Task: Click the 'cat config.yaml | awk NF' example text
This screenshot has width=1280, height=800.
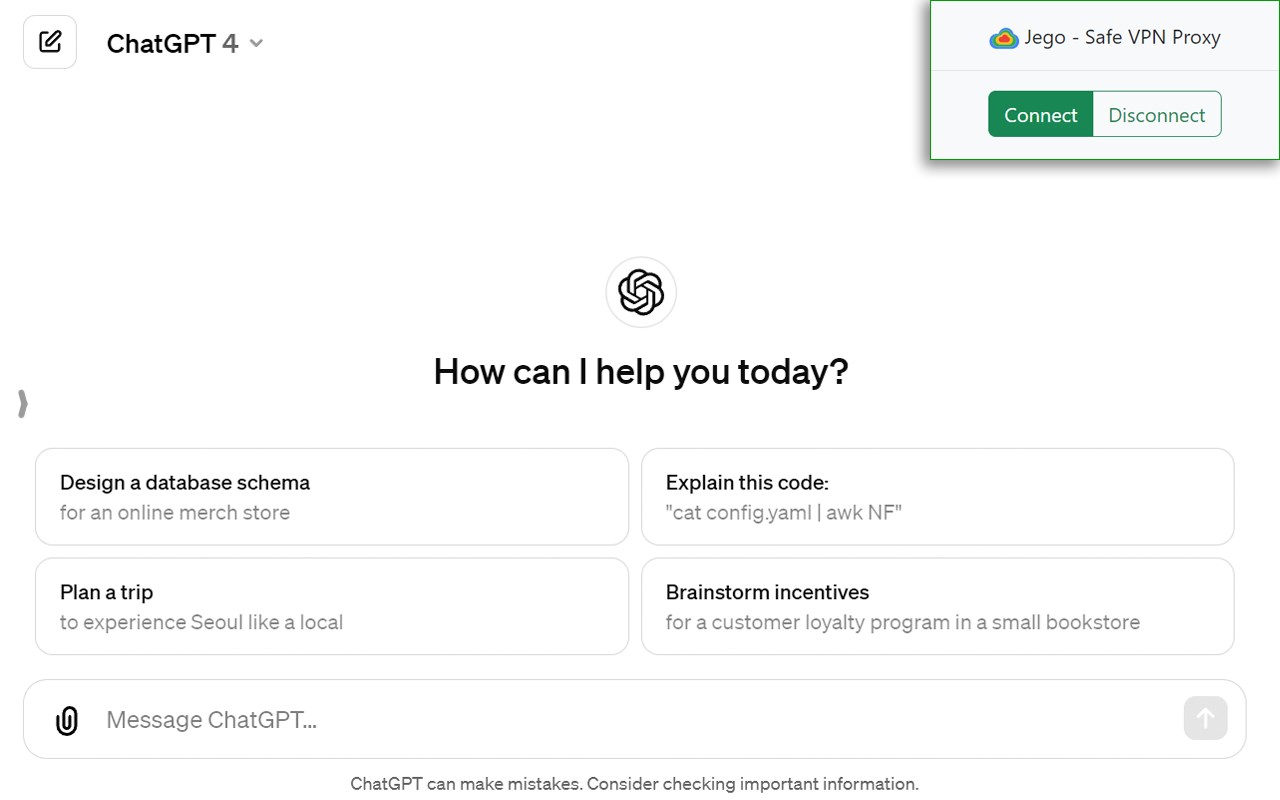Action: click(x=784, y=513)
